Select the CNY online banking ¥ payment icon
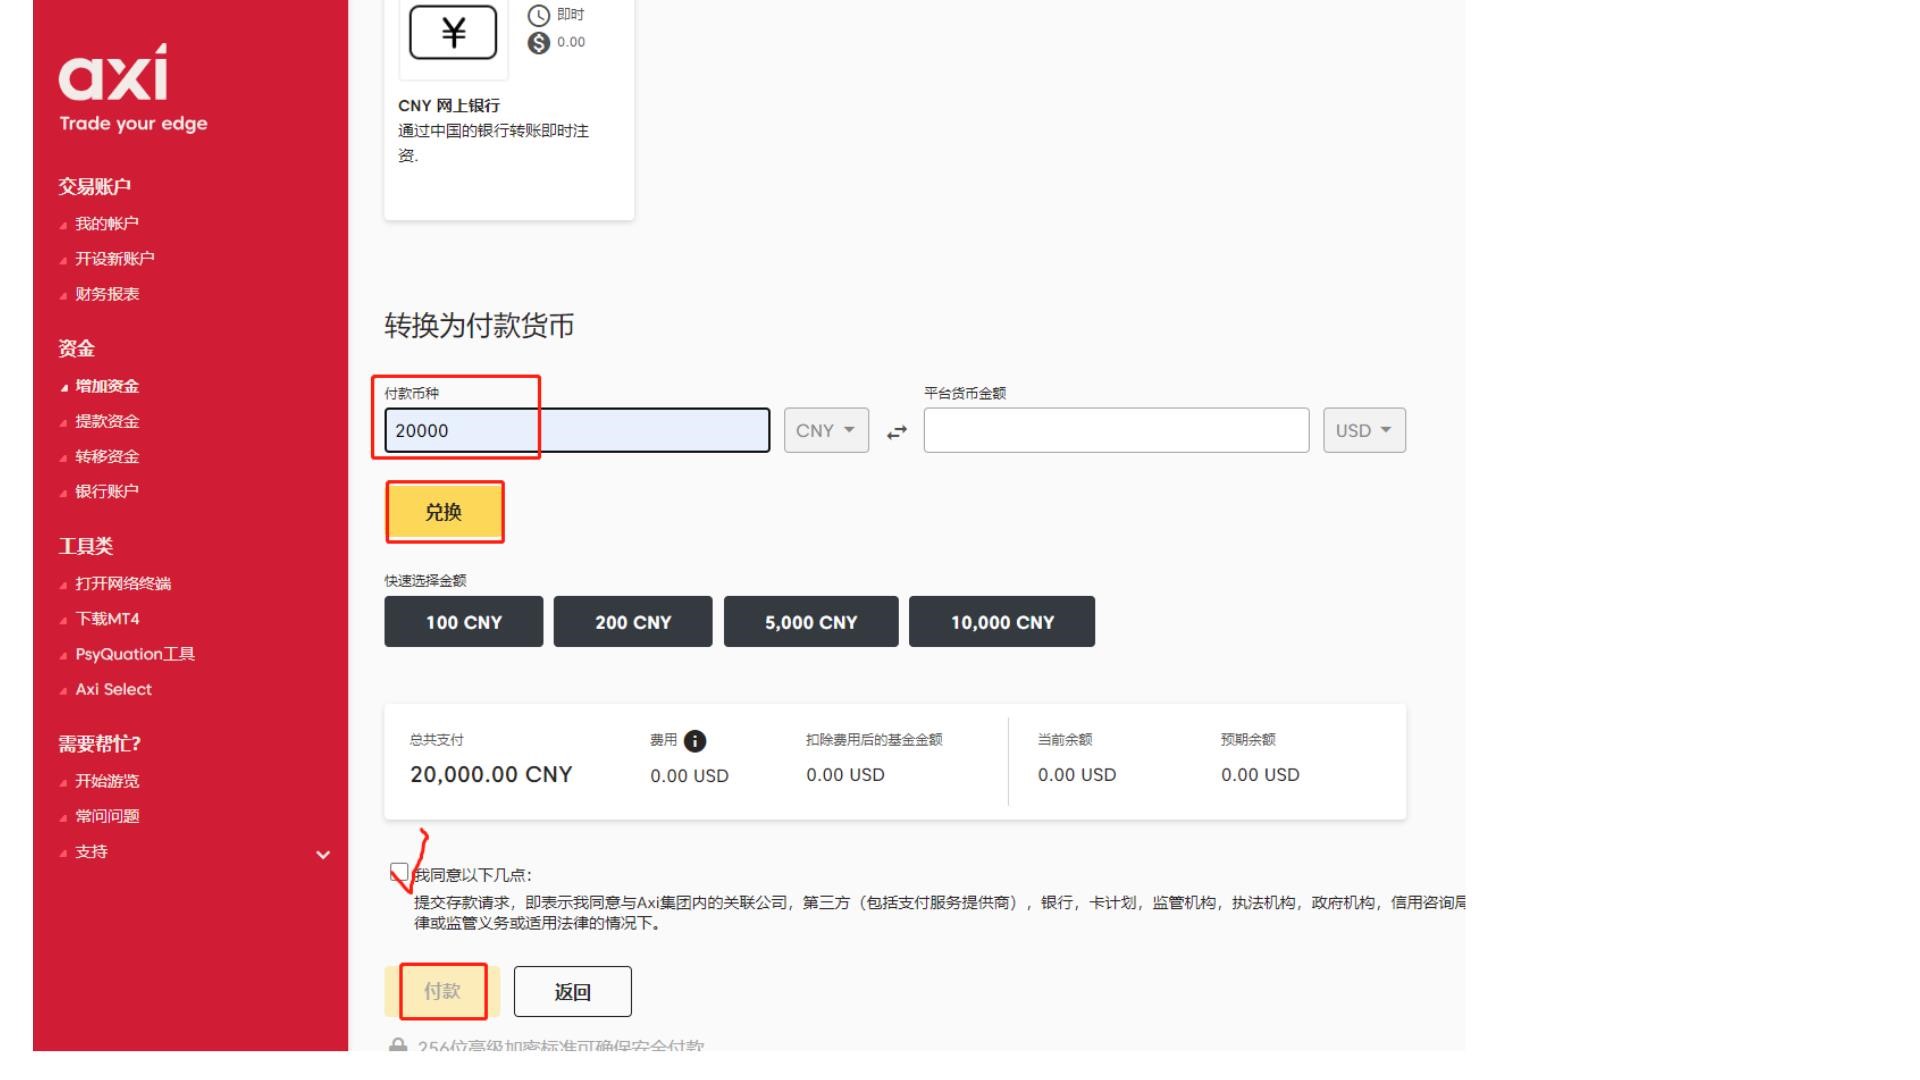This screenshot has width=1920, height=1080. [x=452, y=31]
